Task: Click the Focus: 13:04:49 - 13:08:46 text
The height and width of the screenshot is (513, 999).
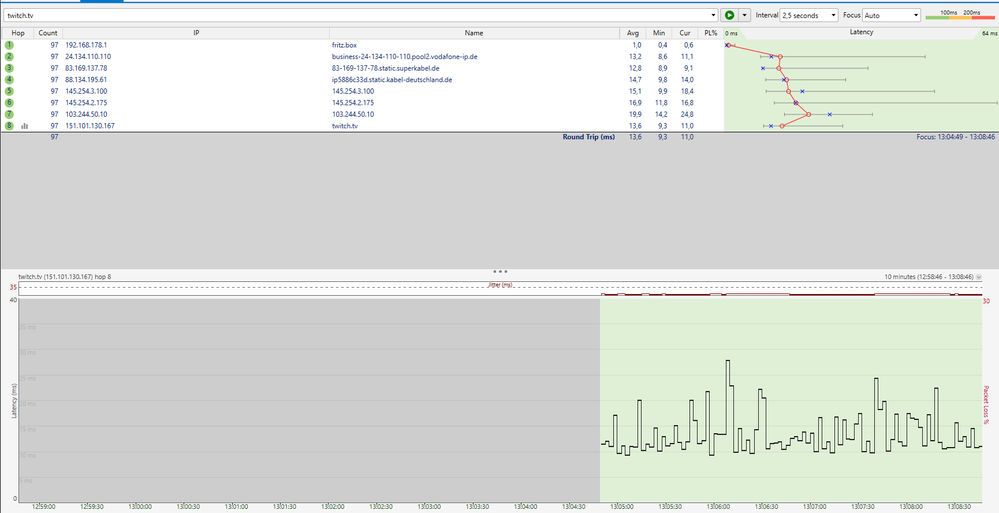Action: point(956,136)
